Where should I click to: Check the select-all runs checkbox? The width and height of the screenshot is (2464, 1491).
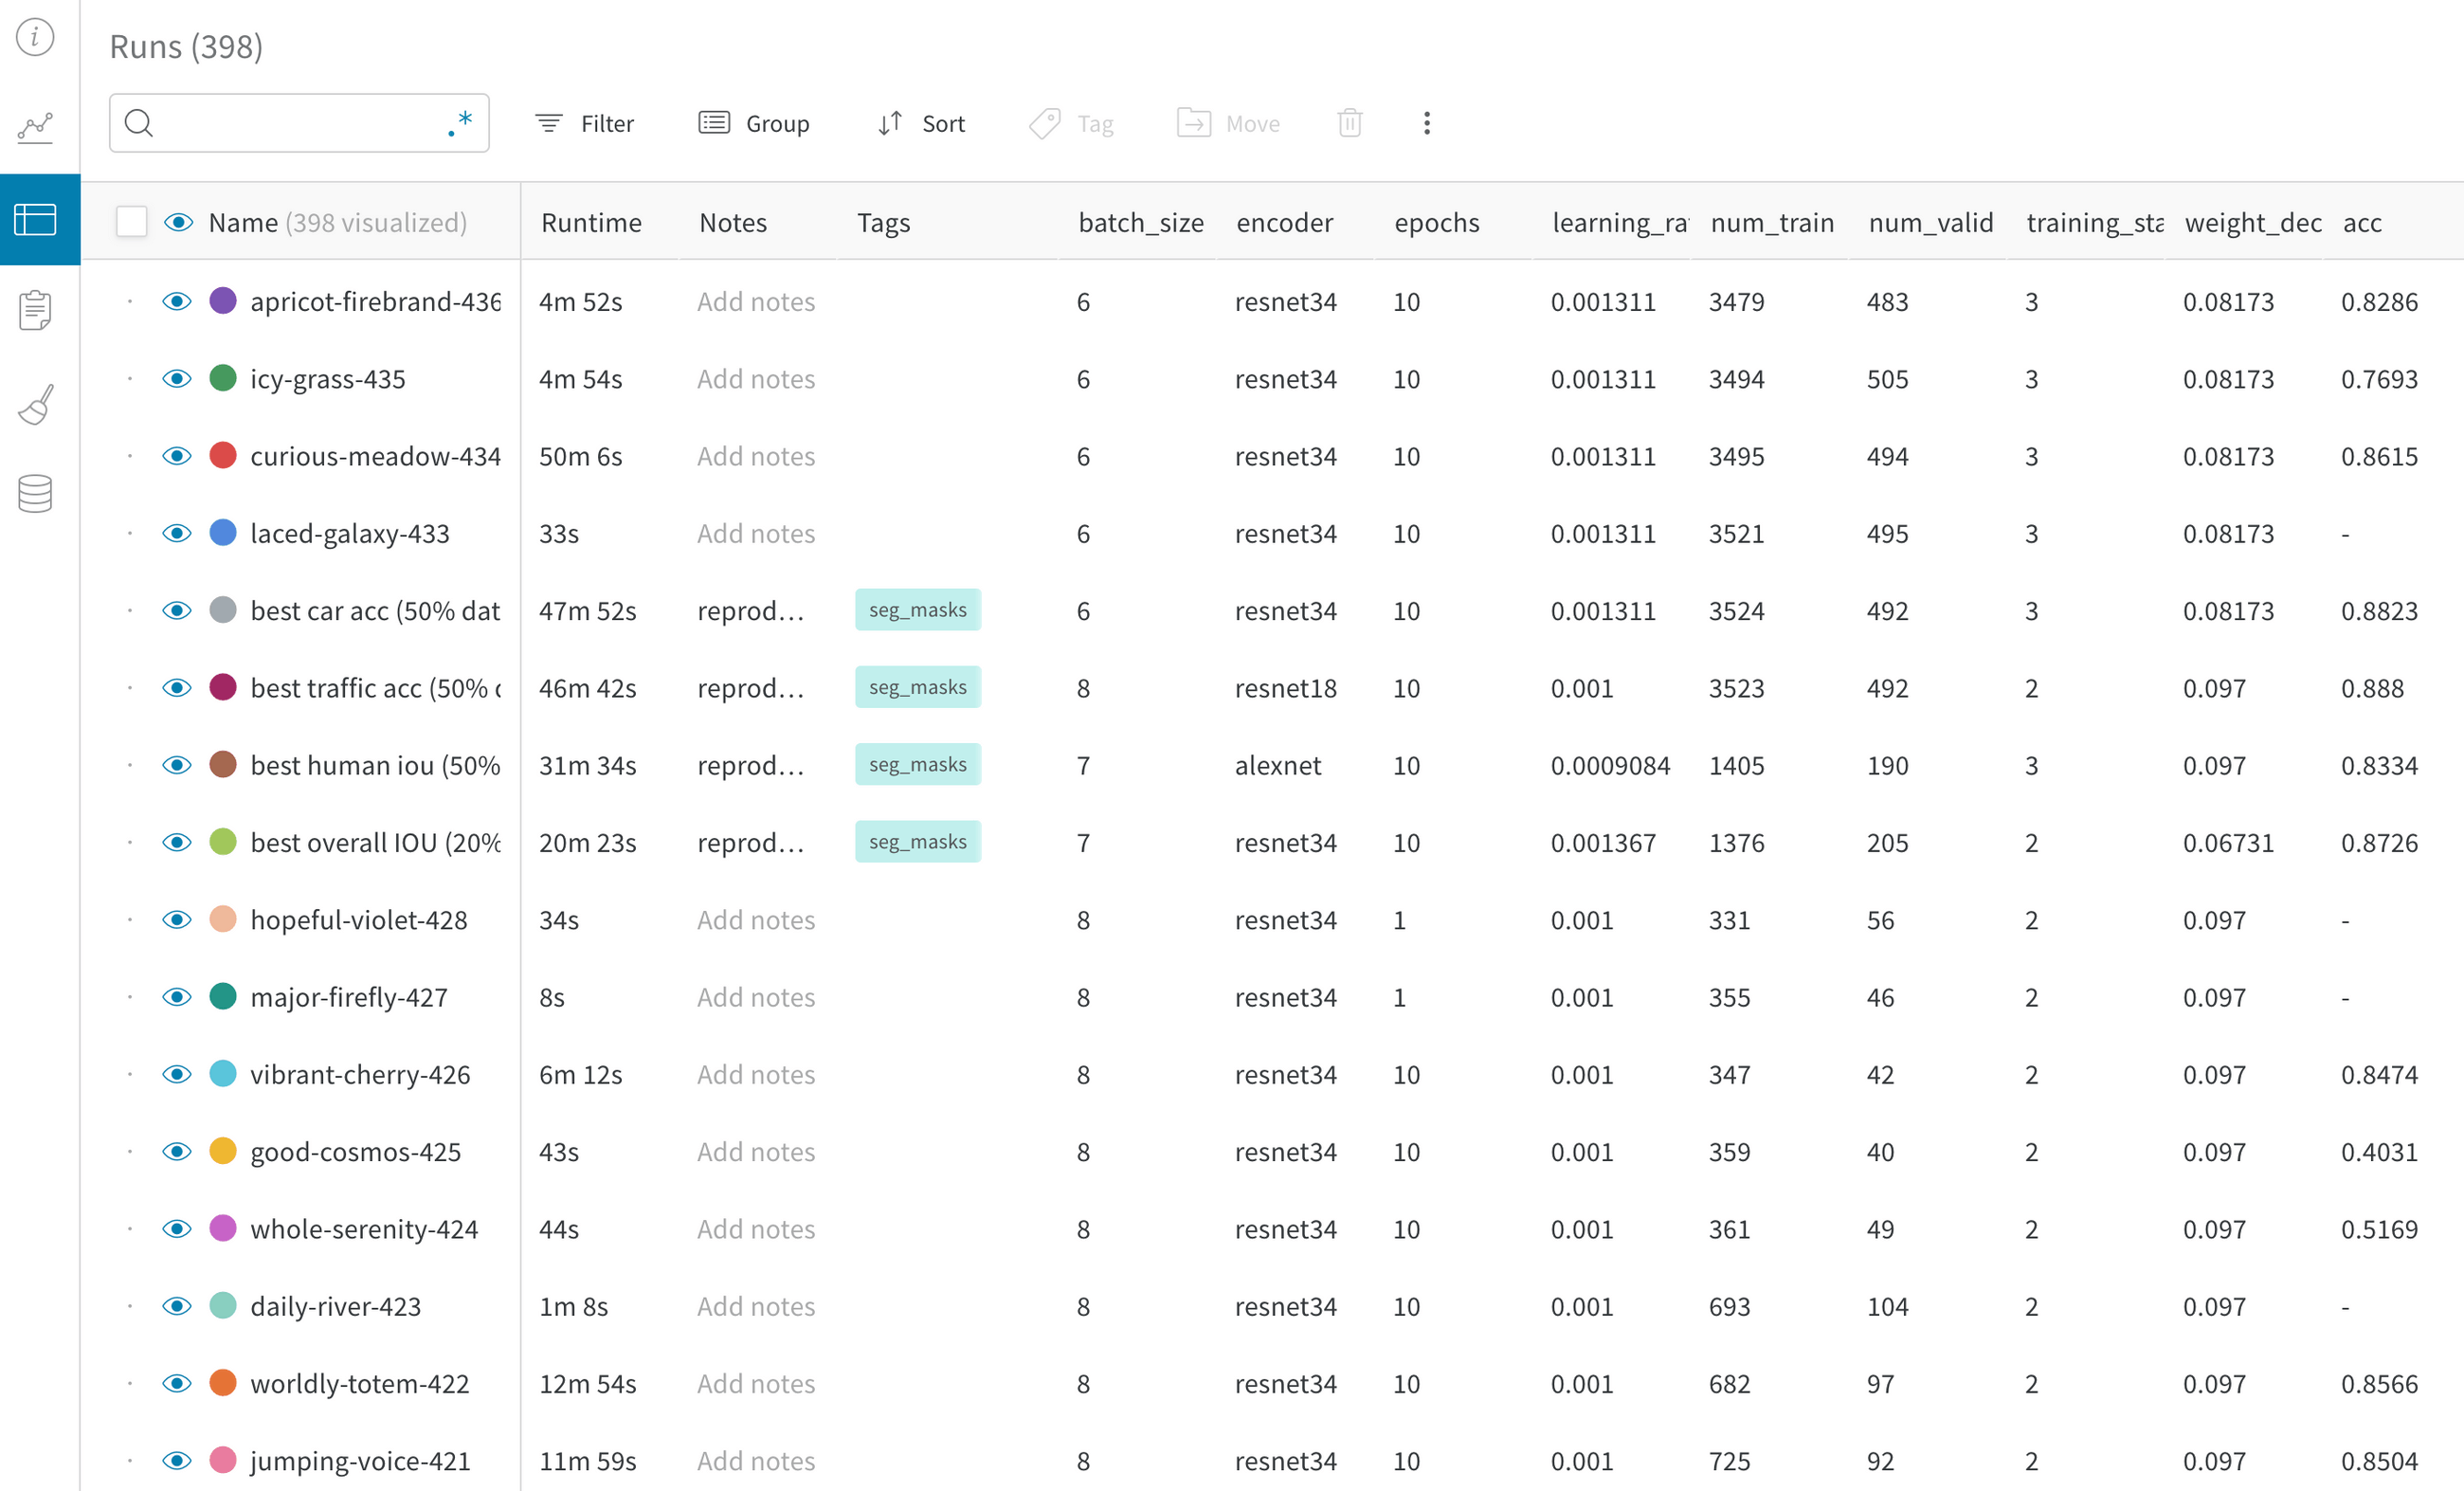click(131, 221)
